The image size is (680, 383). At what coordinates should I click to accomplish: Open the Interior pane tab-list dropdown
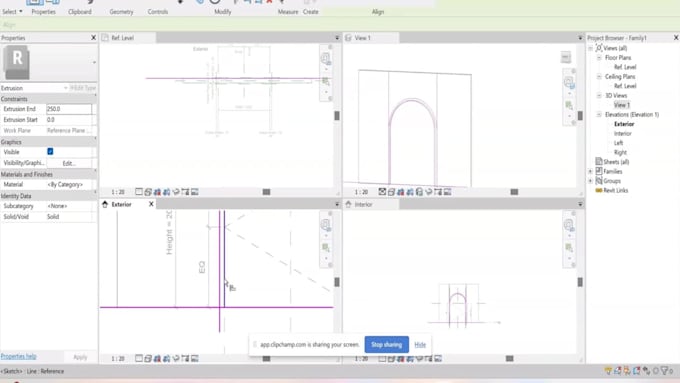pyautogui.click(x=580, y=204)
